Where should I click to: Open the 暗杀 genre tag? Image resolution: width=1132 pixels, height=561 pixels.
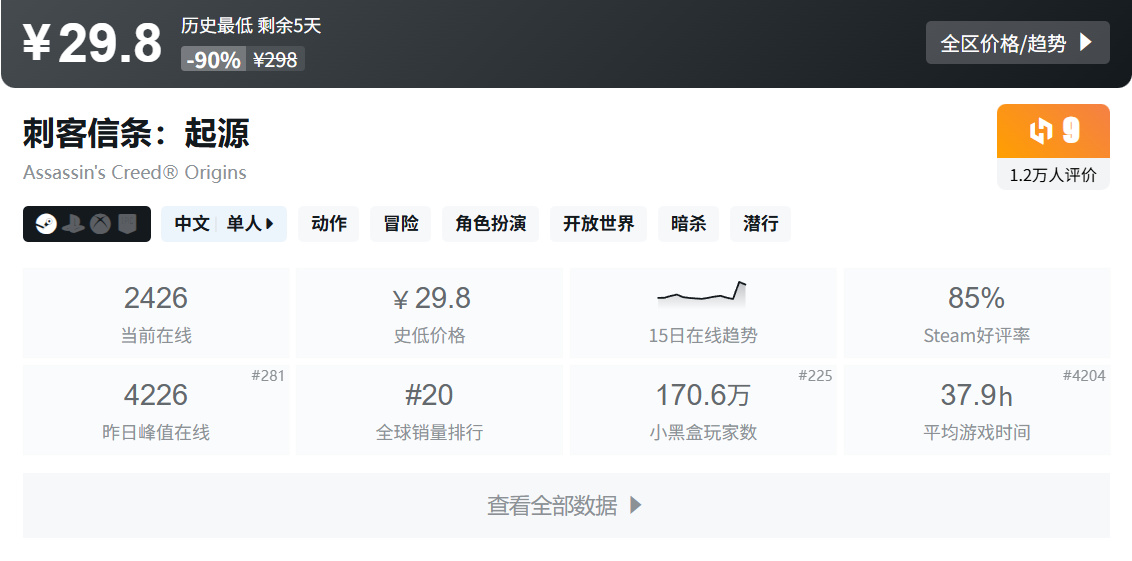click(688, 224)
